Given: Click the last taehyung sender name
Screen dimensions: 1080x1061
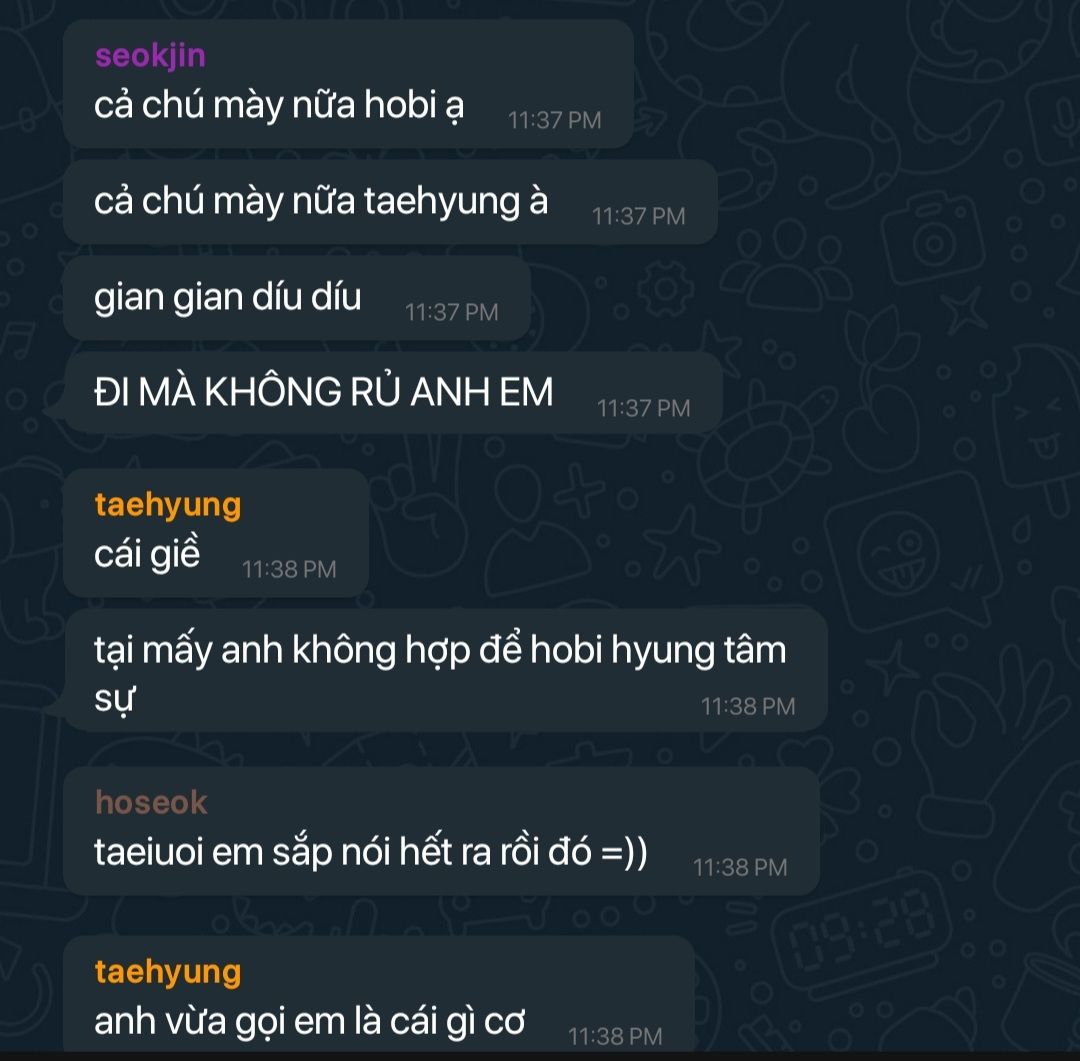Looking at the screenshot, I should click(x=168, y=973).
